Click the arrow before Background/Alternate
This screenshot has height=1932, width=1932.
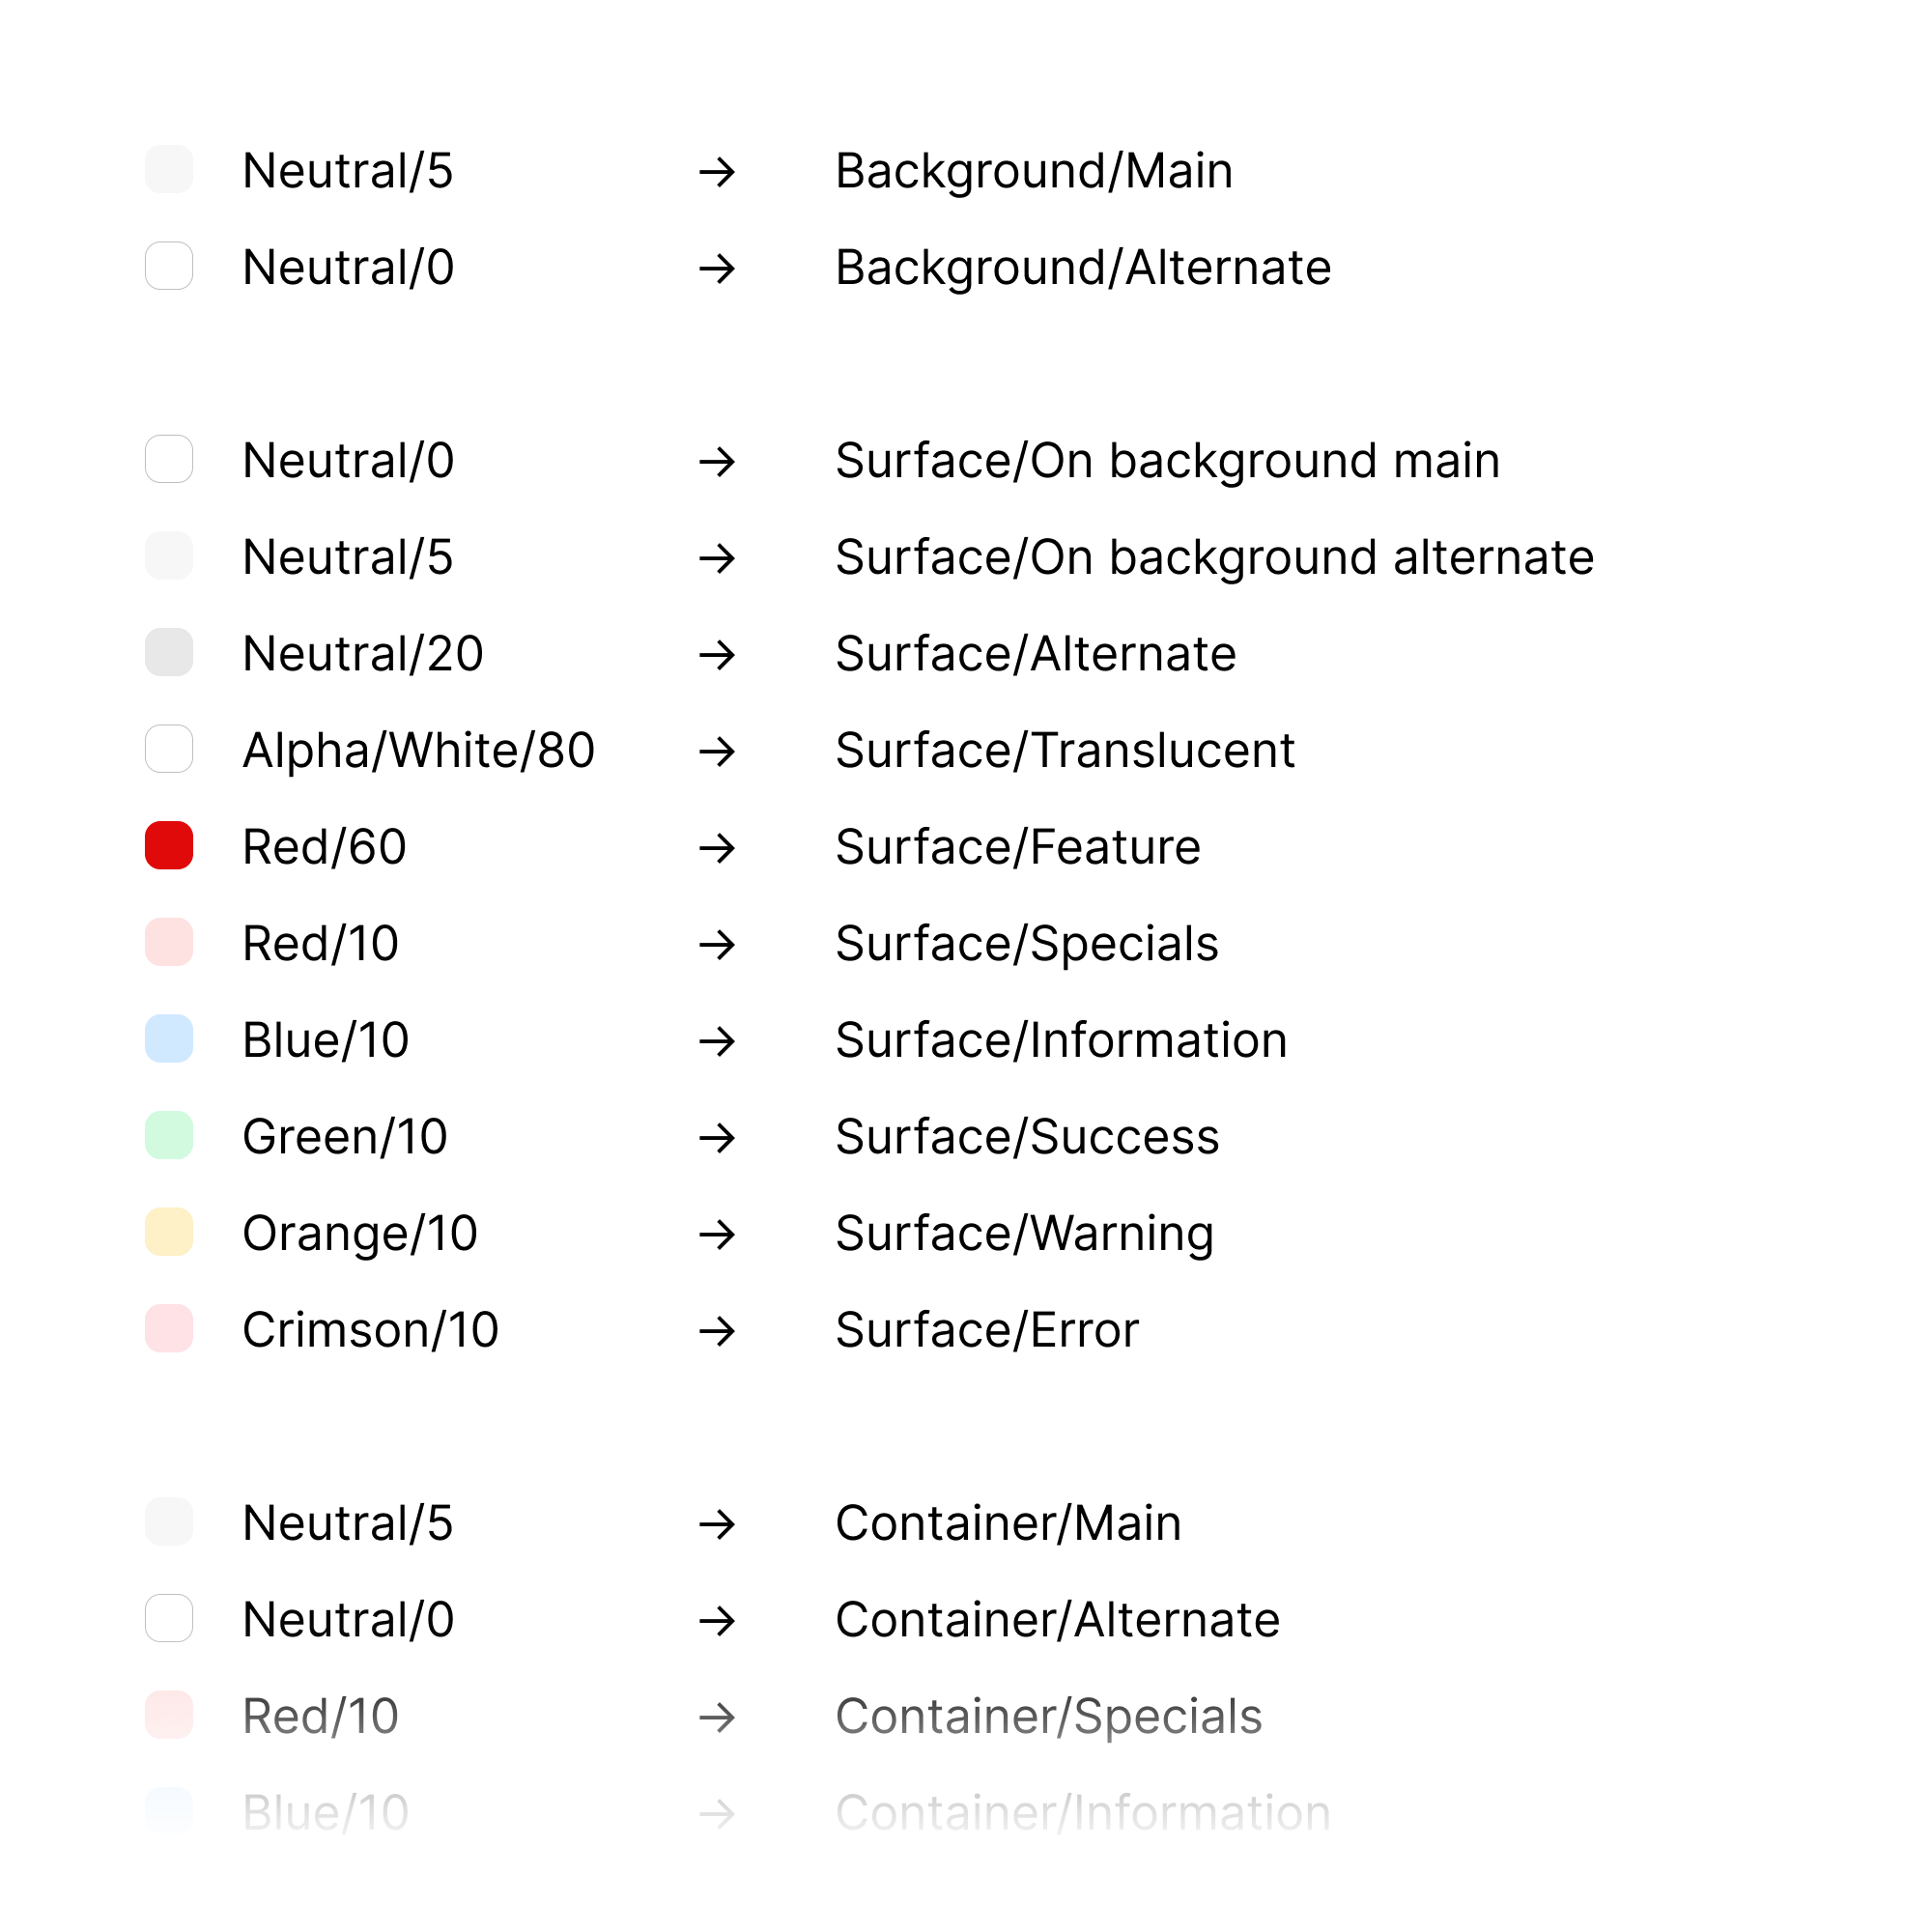coord(717,269)
